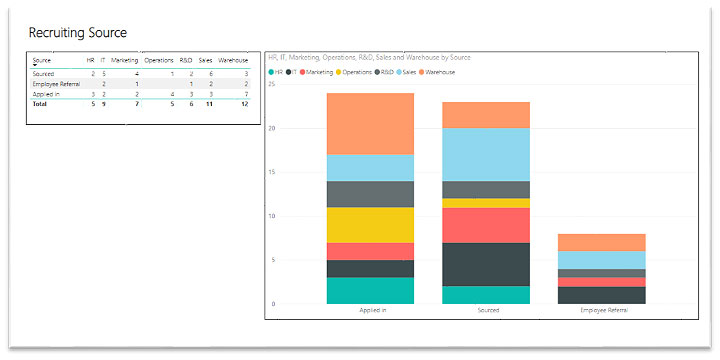Select the Sourced row in table

pyautogui.click(x=141, y=73)
